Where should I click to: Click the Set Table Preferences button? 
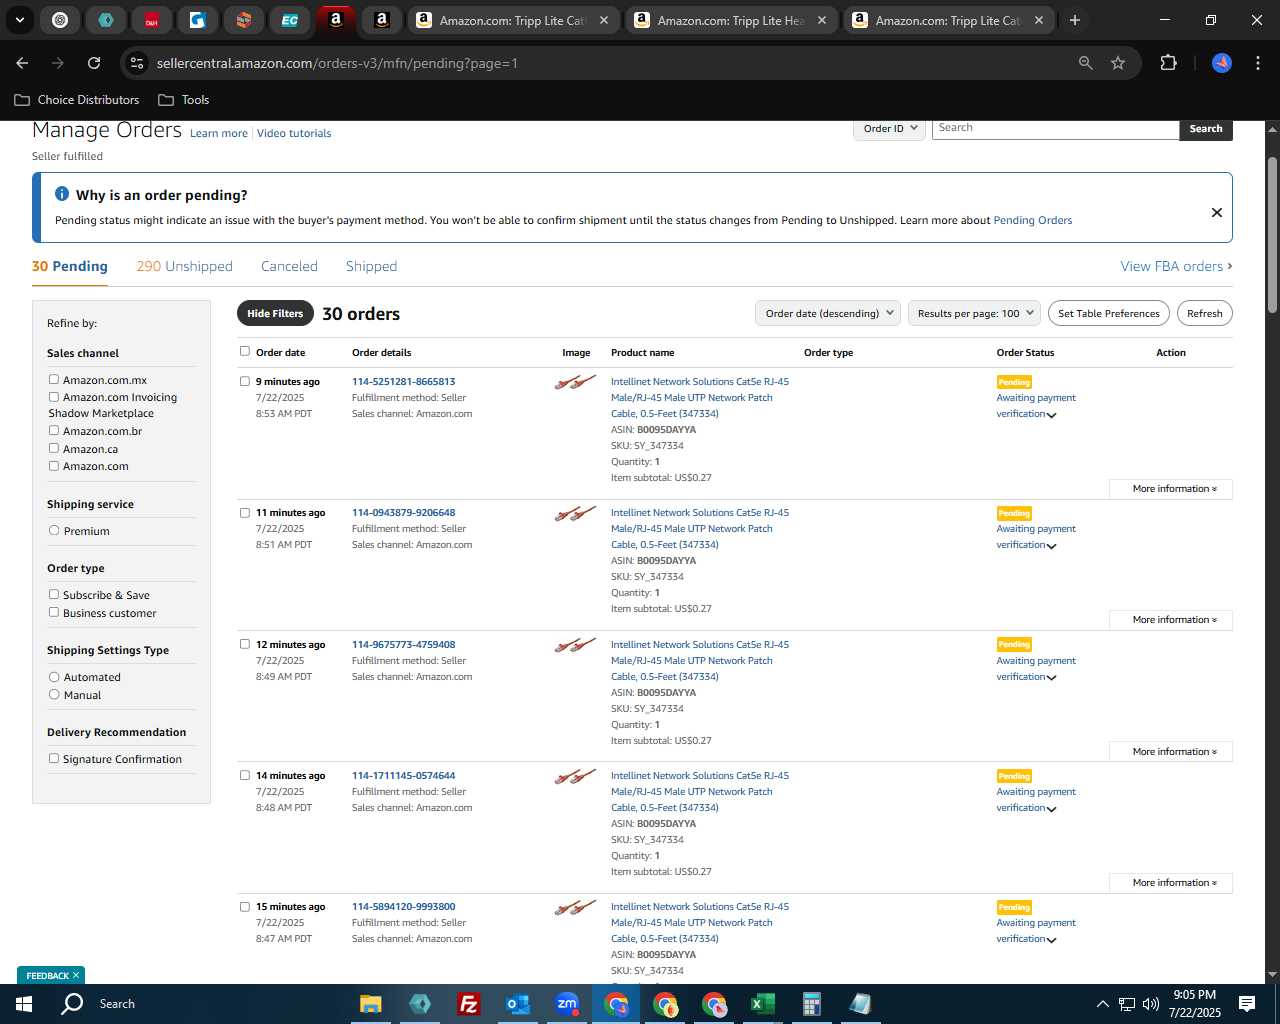[x=1109, y=313]
